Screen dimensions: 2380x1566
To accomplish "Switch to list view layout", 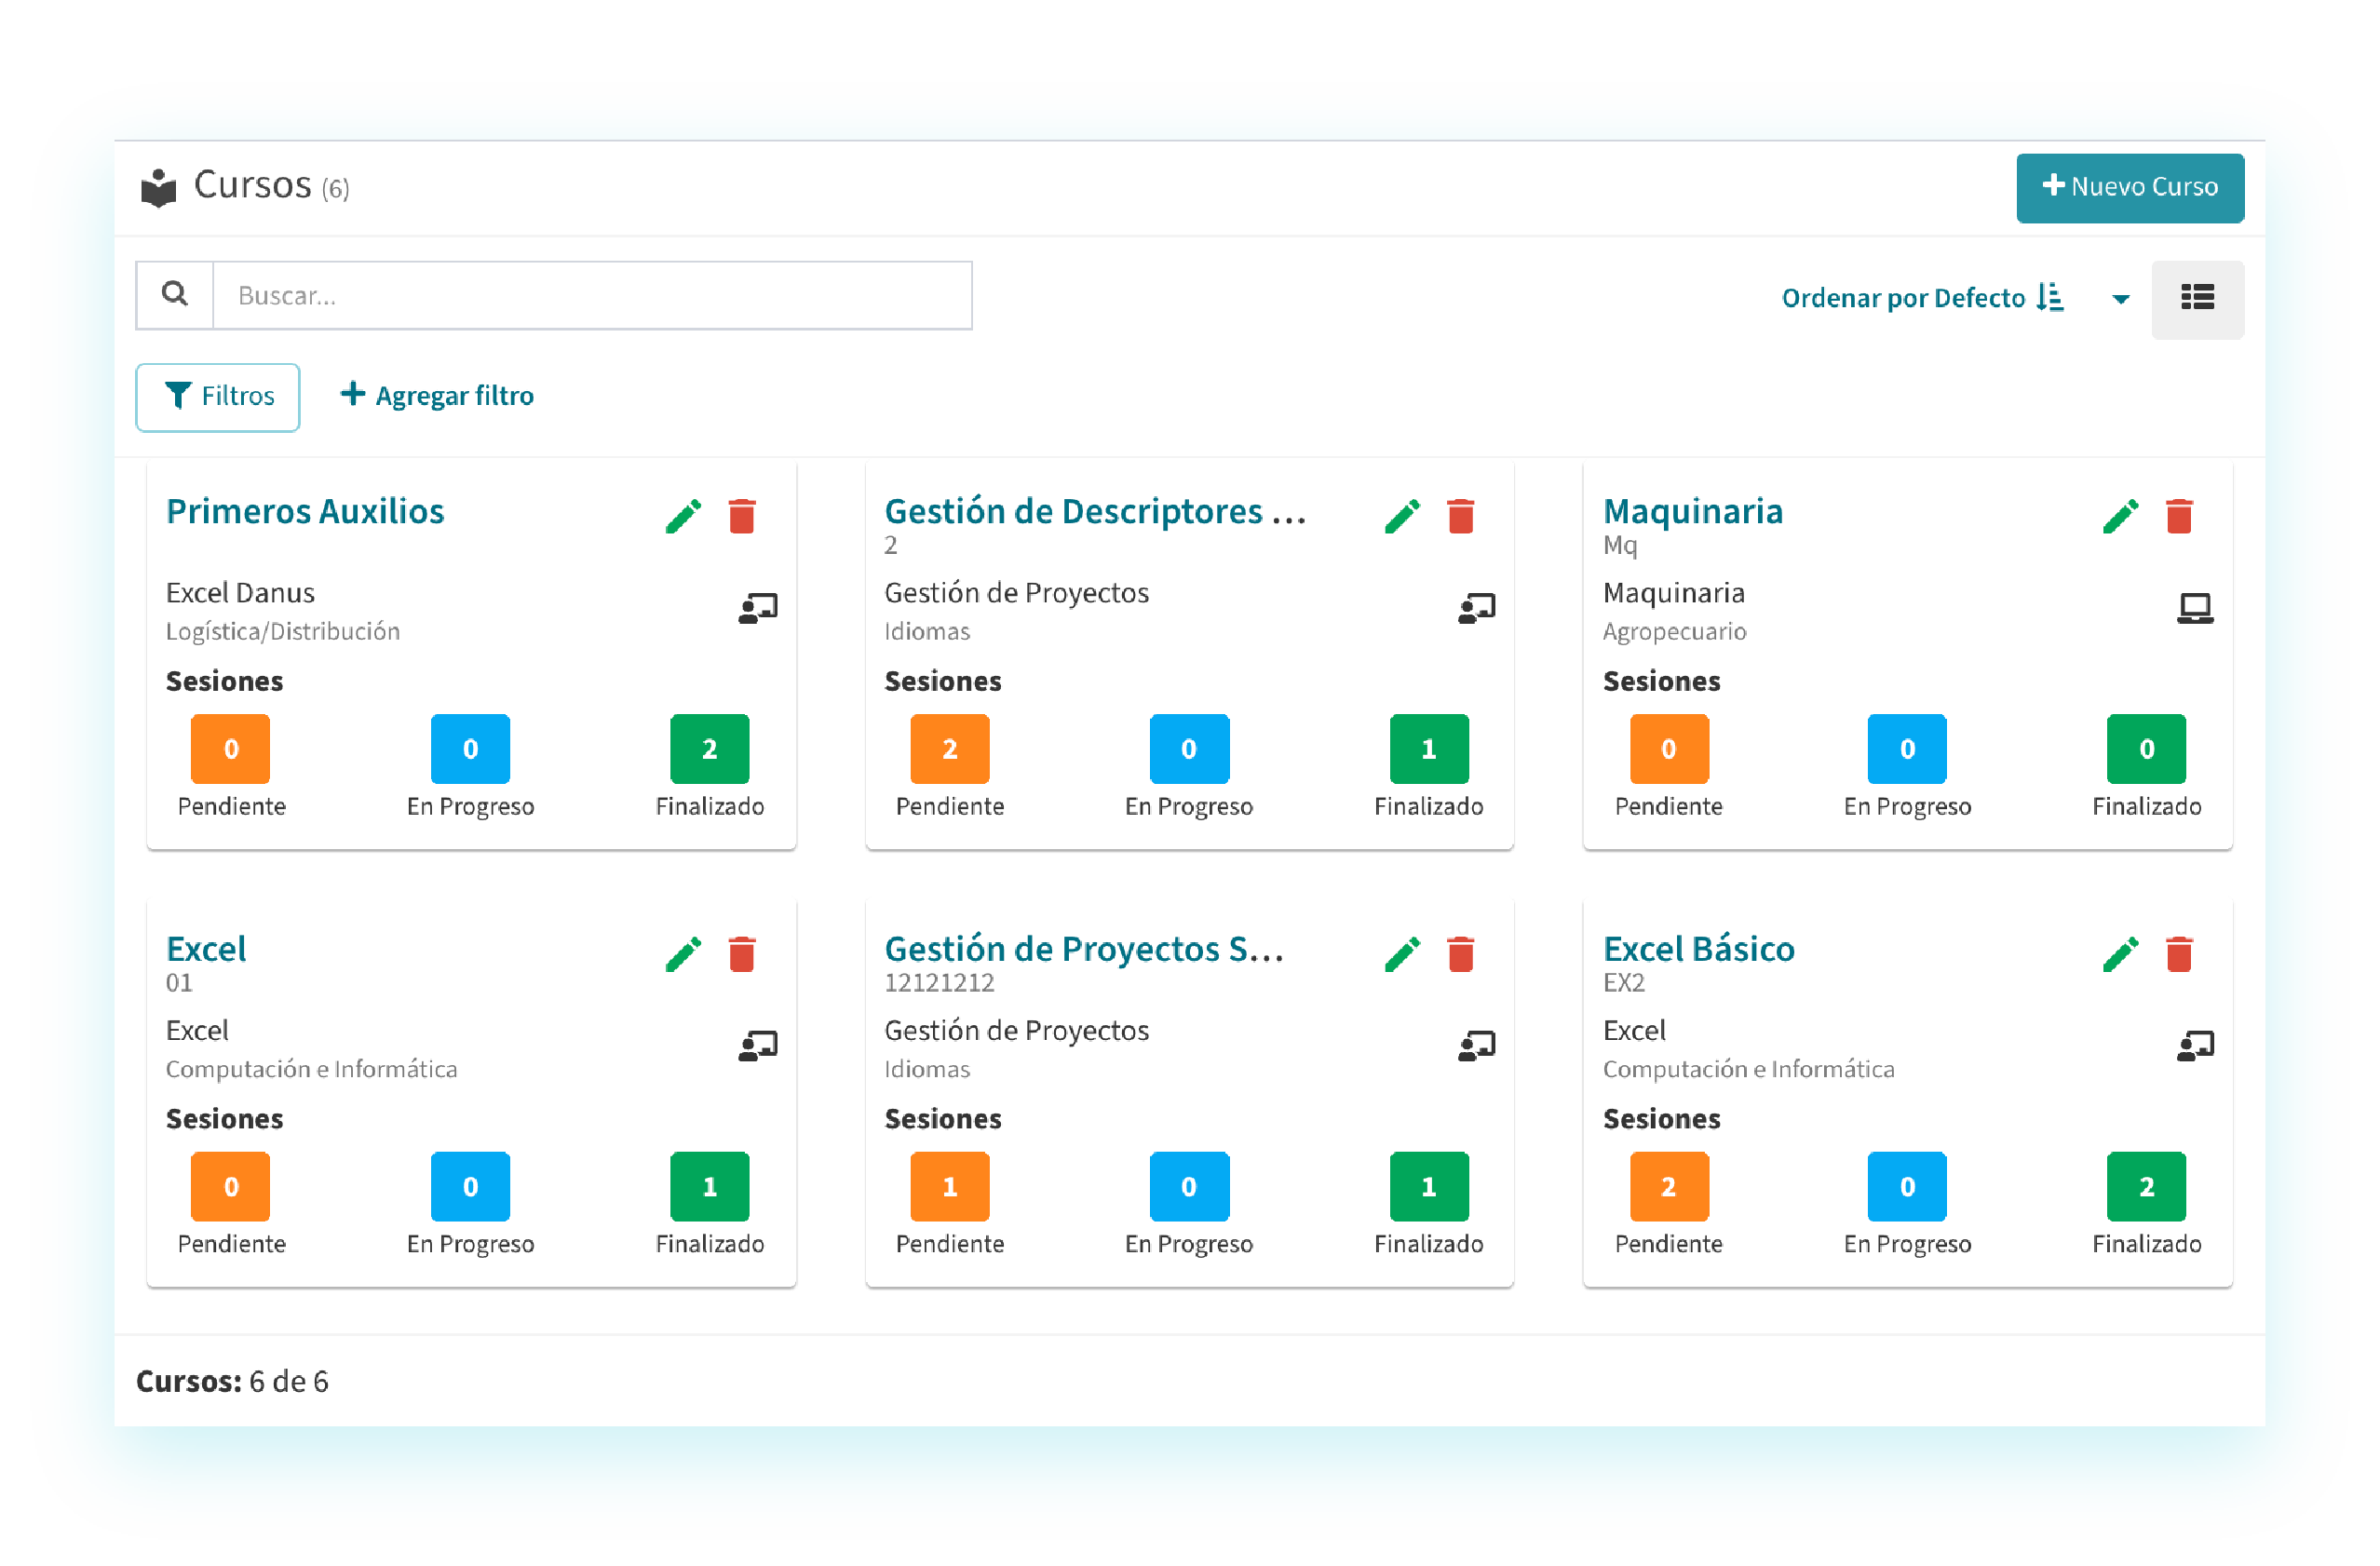I will 2197,299.
